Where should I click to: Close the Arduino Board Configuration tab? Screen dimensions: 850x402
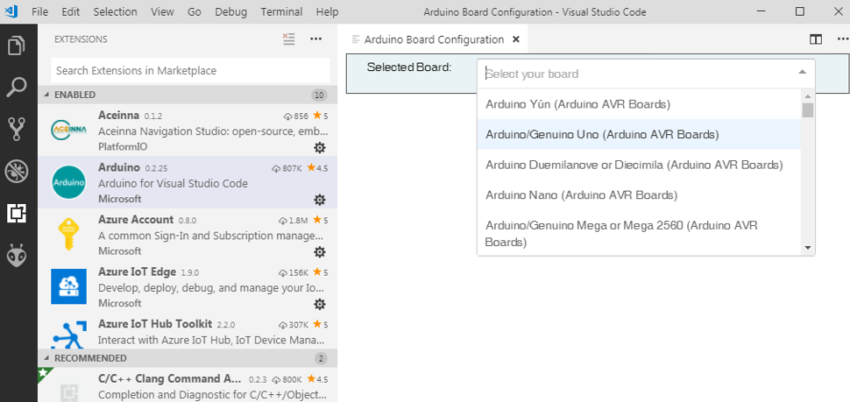pos(516,40)
